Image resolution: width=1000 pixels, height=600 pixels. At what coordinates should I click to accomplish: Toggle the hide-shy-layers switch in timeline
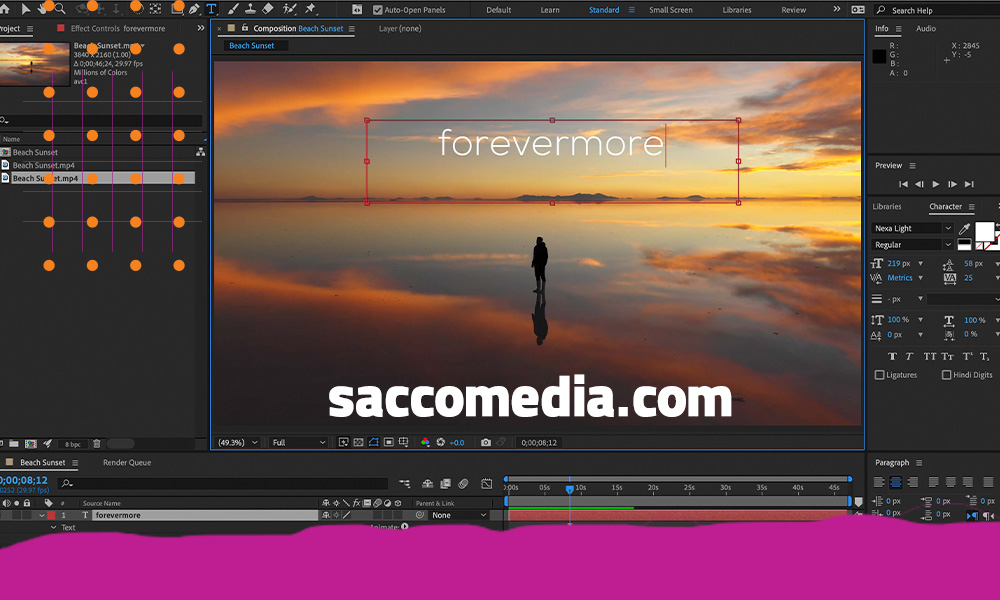[428, 484]
